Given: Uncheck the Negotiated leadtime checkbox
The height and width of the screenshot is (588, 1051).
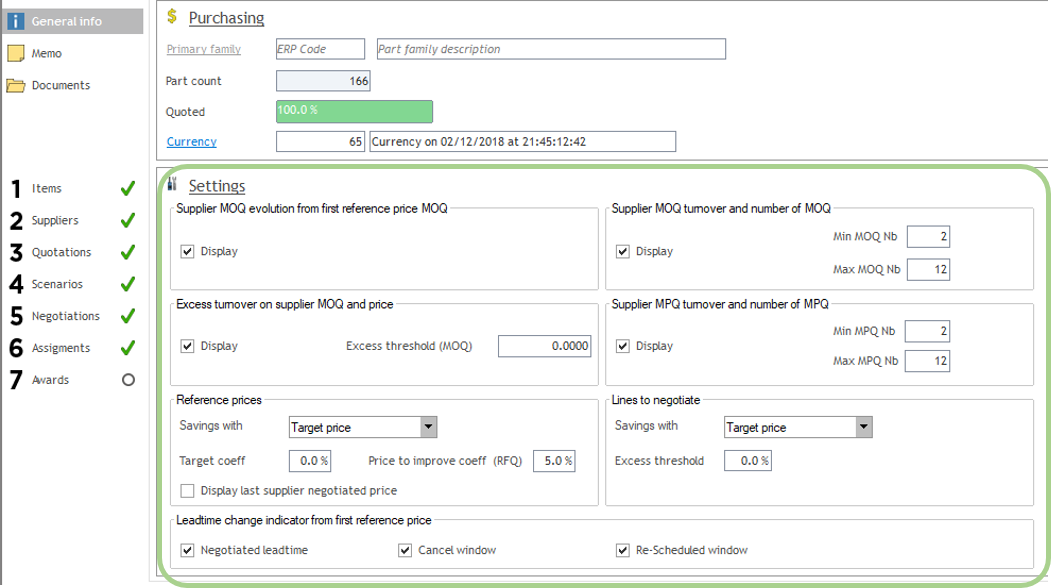Looking at the screenshot, I should (x=187, y=550).
